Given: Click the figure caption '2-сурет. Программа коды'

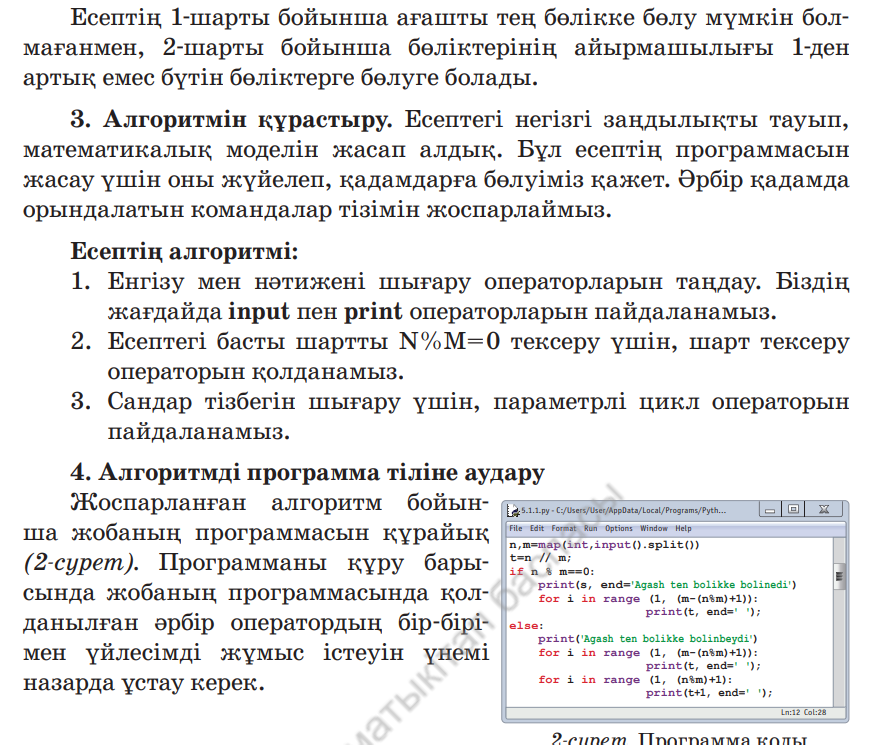Looking at the screenshot, I should [x=678, y=738].
